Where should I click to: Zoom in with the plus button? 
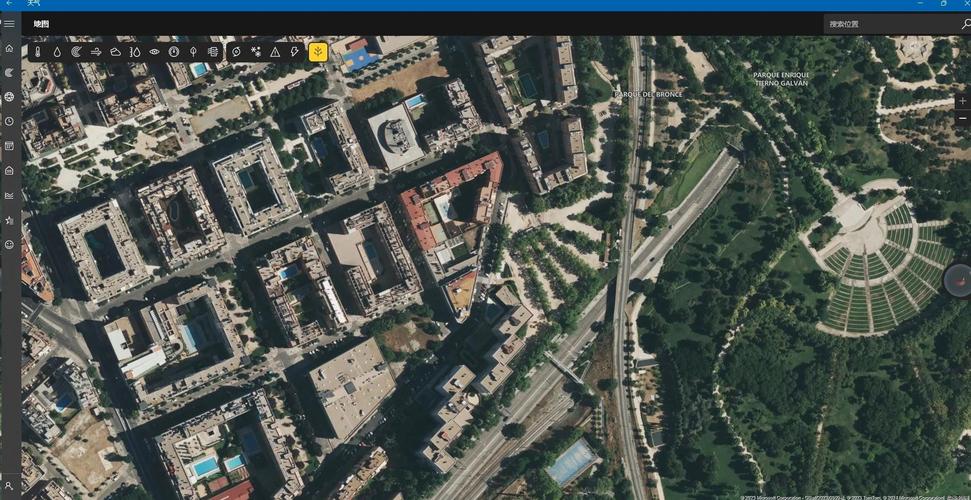(x=962, y=100)
